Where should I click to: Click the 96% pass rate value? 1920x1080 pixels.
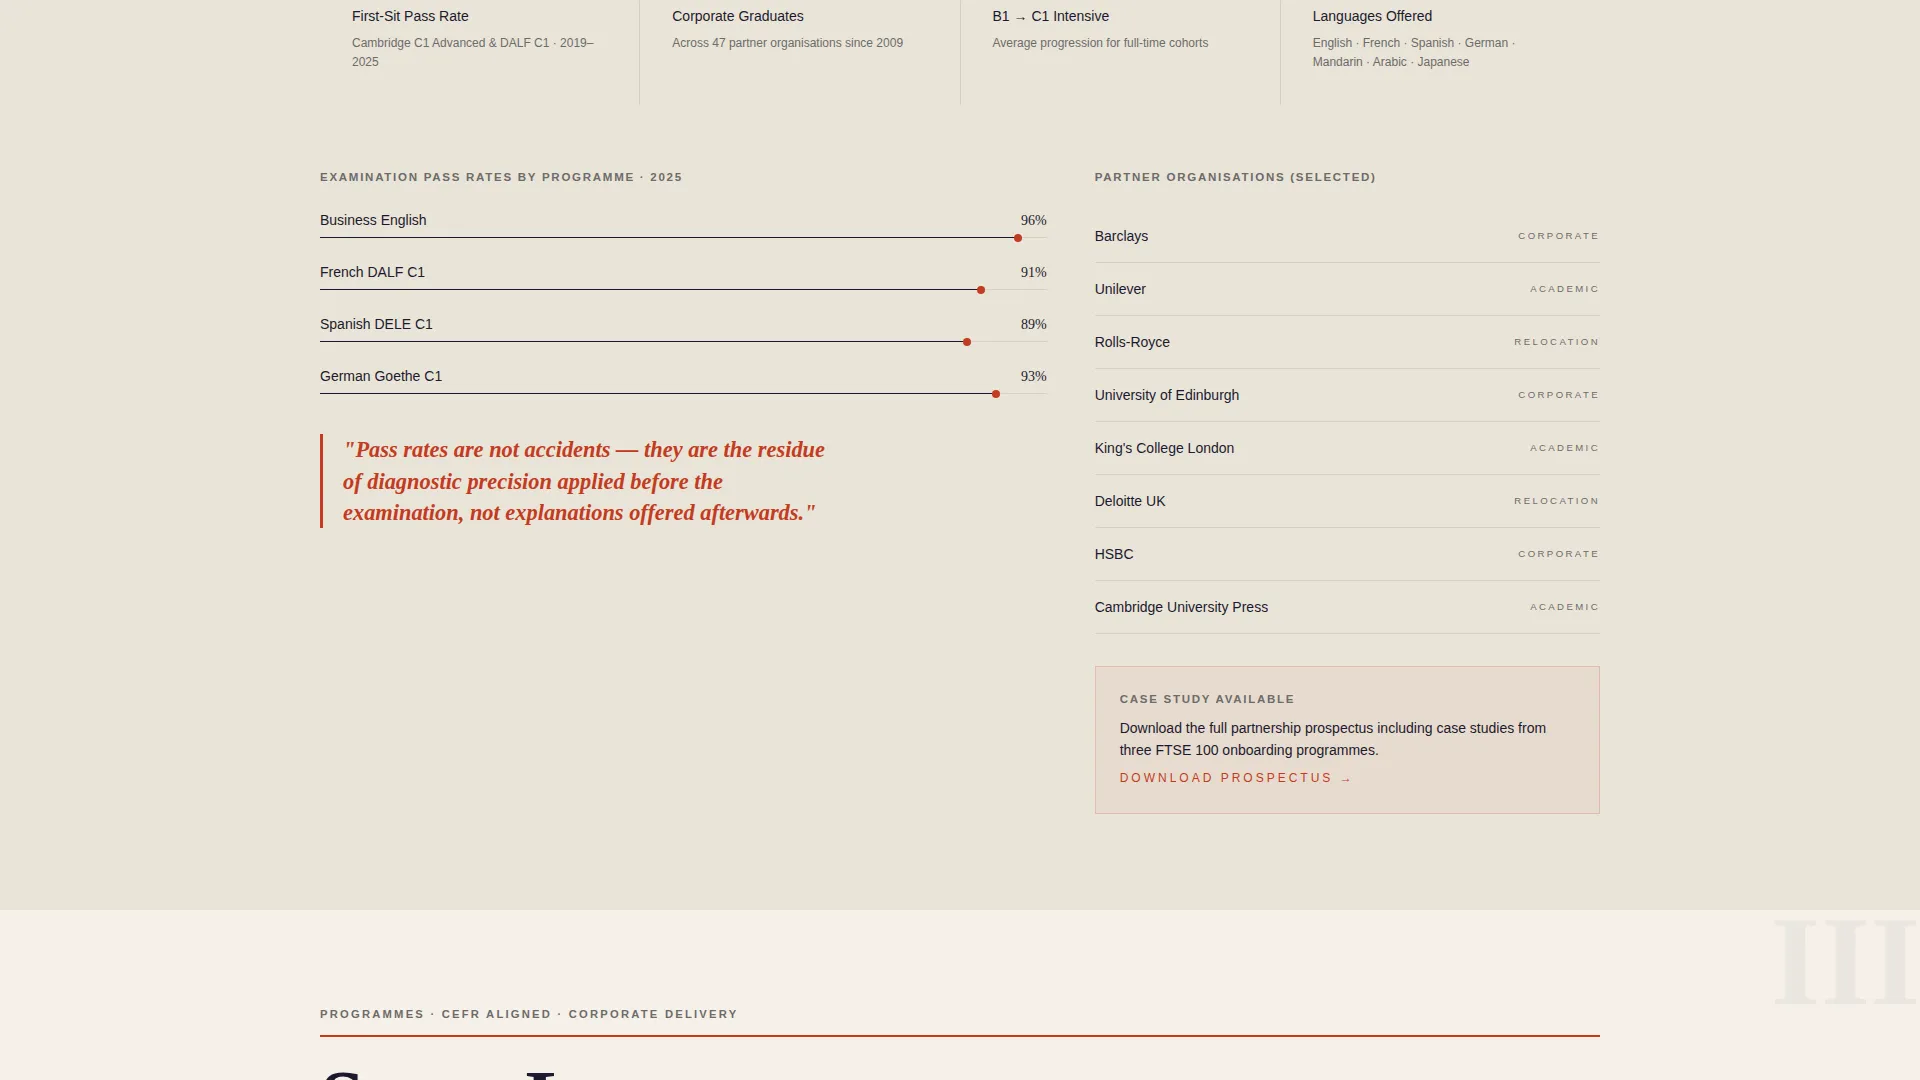(x=1033, y=220)
